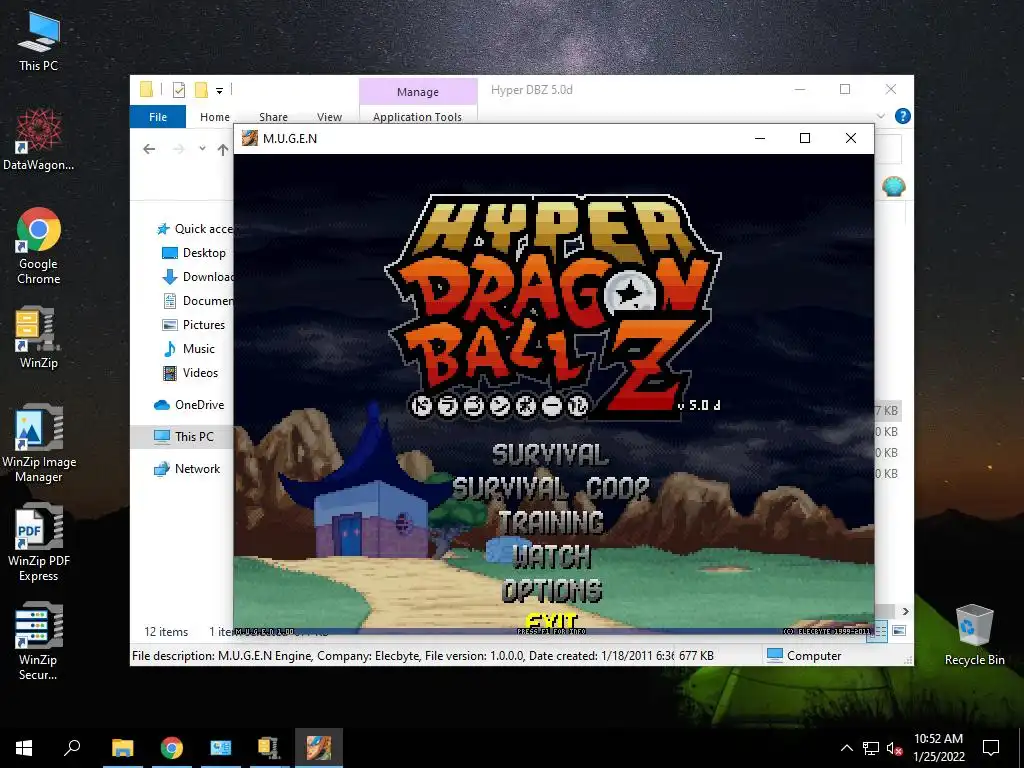
Task: Maximize the M.U.G.E.N window
Action: coord(805,138)
